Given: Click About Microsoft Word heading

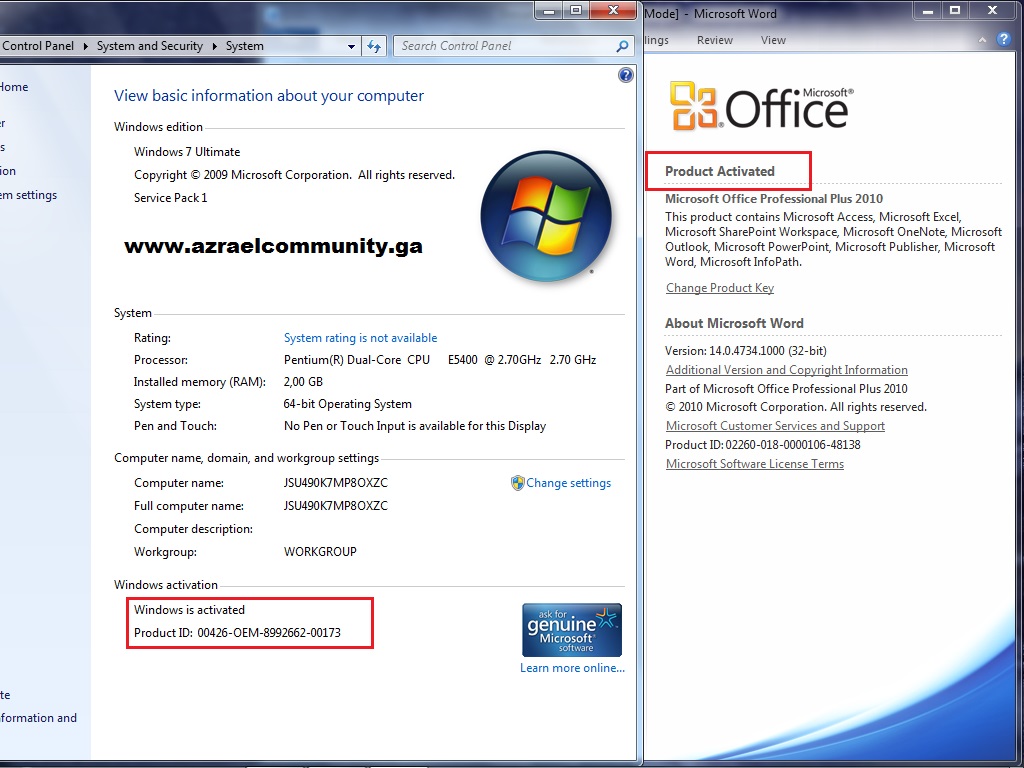Looking at the screenshot, I should click(734, 323).
